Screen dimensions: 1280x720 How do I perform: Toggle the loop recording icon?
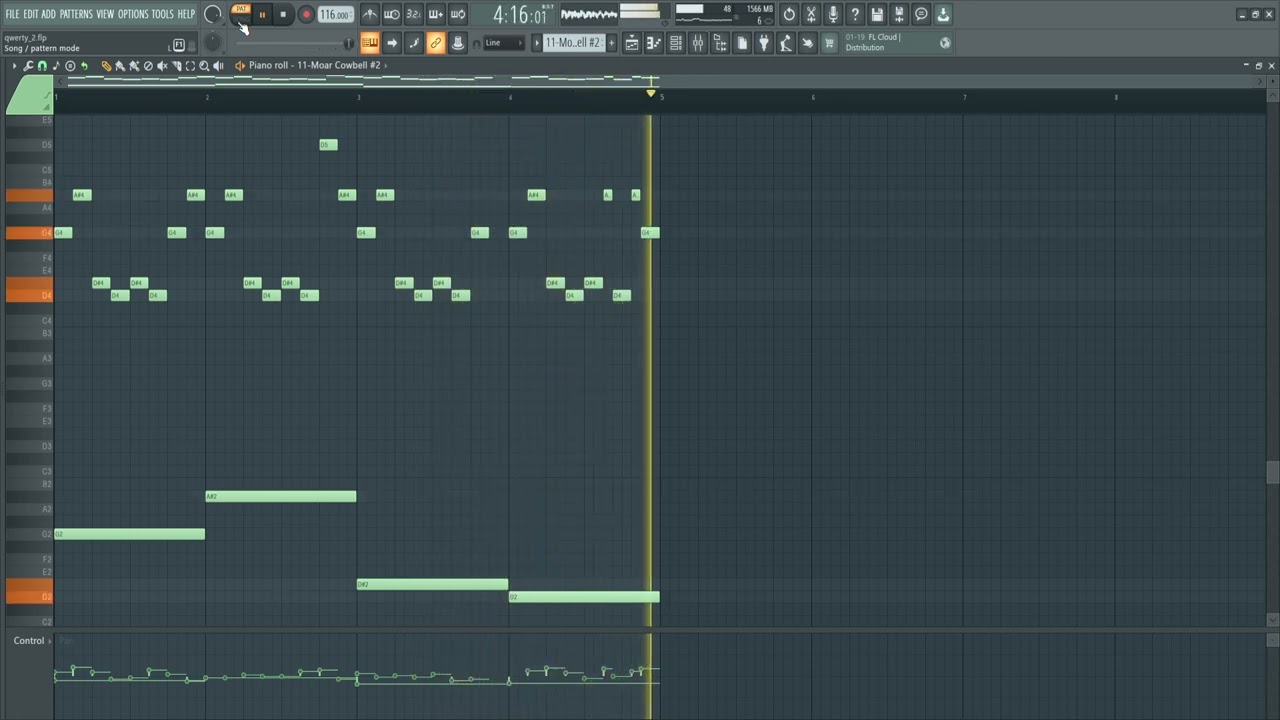[457, 15]
